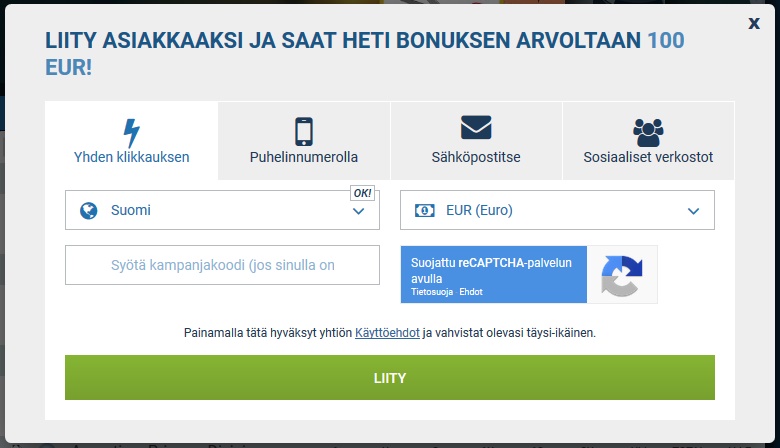Expand the Suomi country dropdown arrow
Viewport: 780px width, 448px height.
[x=359, y=211]
